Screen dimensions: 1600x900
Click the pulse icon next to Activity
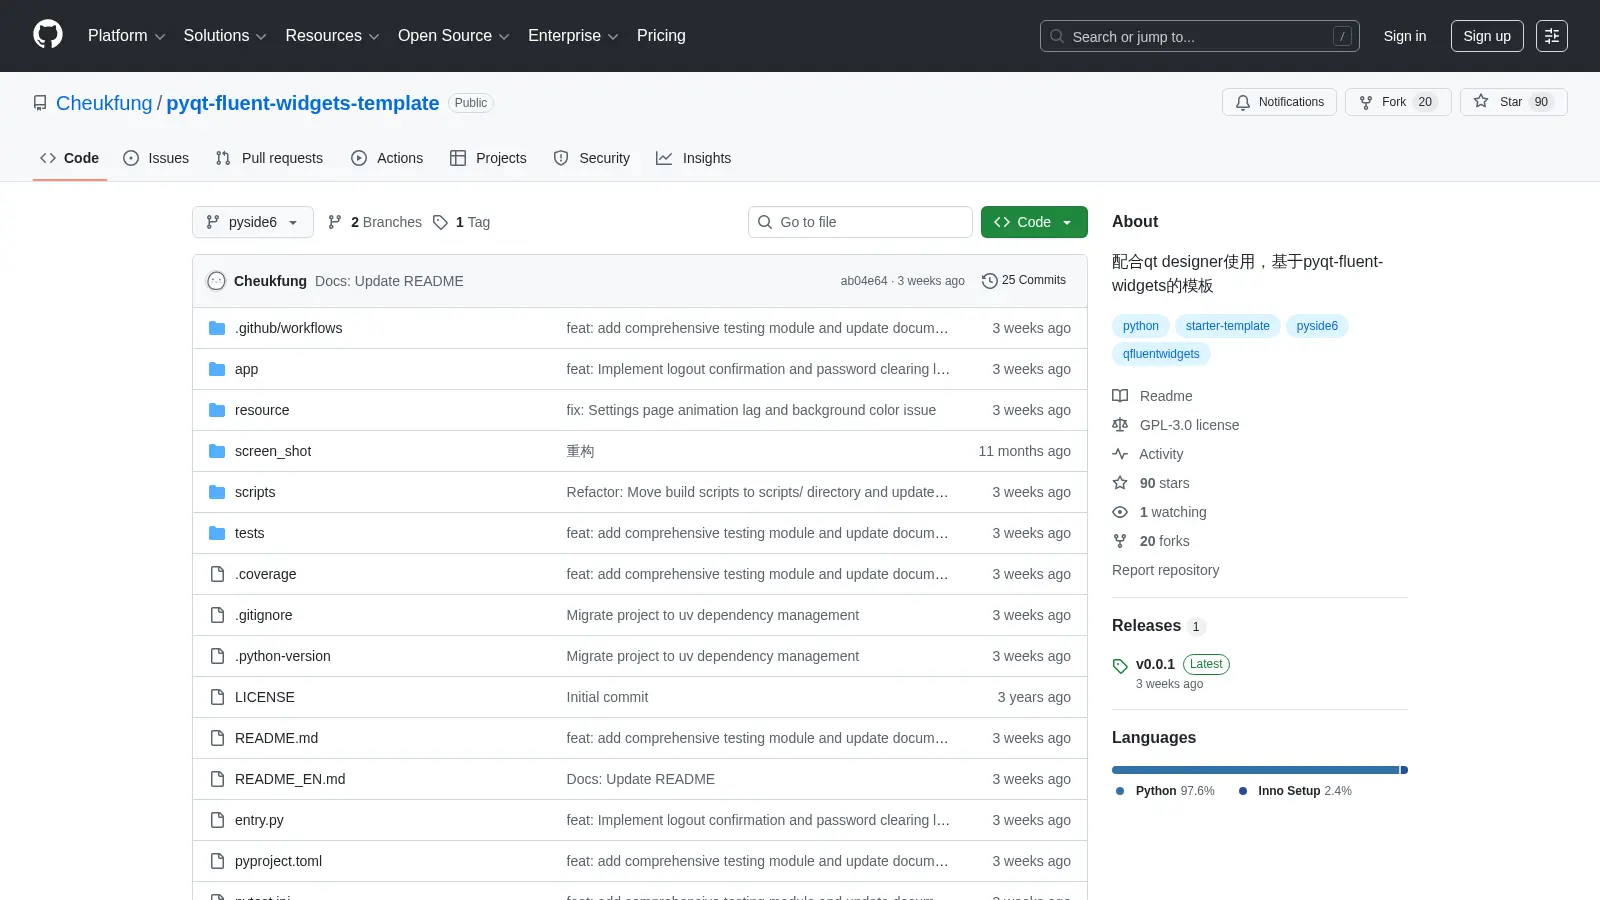click(x=1120, y=454)
